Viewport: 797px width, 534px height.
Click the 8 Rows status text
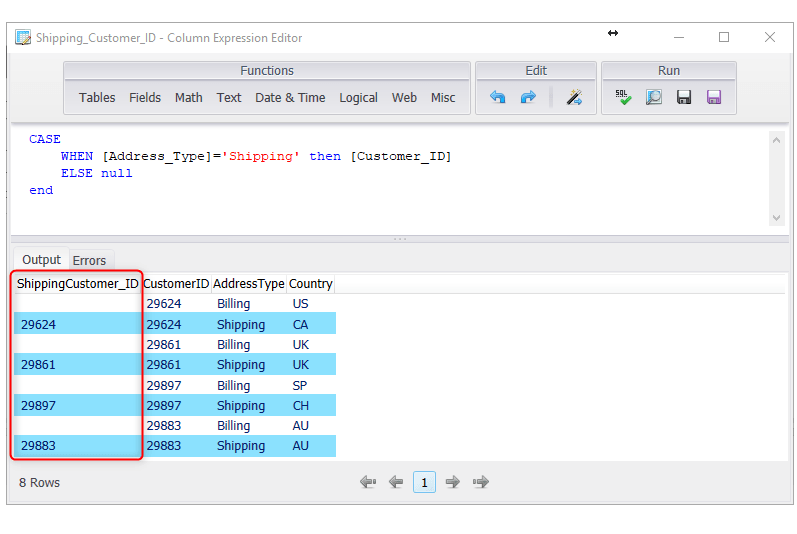tap(39, 482)
